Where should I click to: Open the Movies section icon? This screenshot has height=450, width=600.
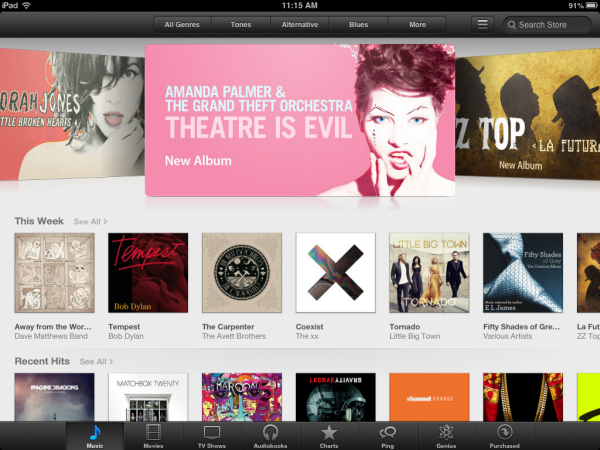(x=153, y=432)
